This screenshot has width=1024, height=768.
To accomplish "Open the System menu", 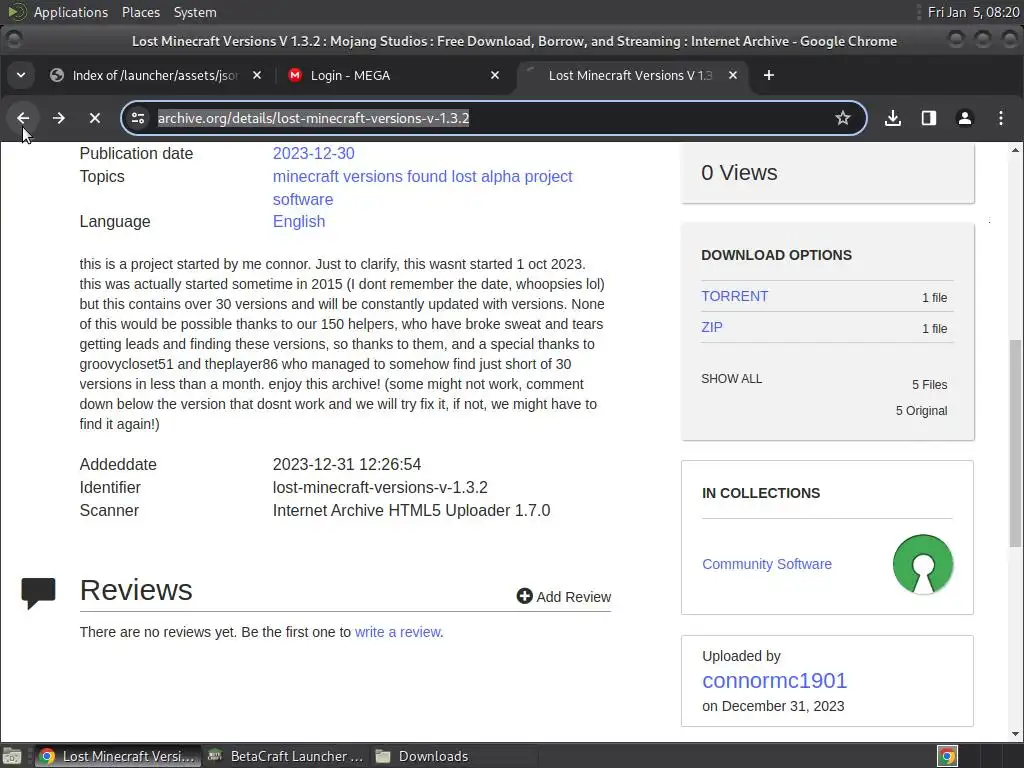I will [195, 12].
